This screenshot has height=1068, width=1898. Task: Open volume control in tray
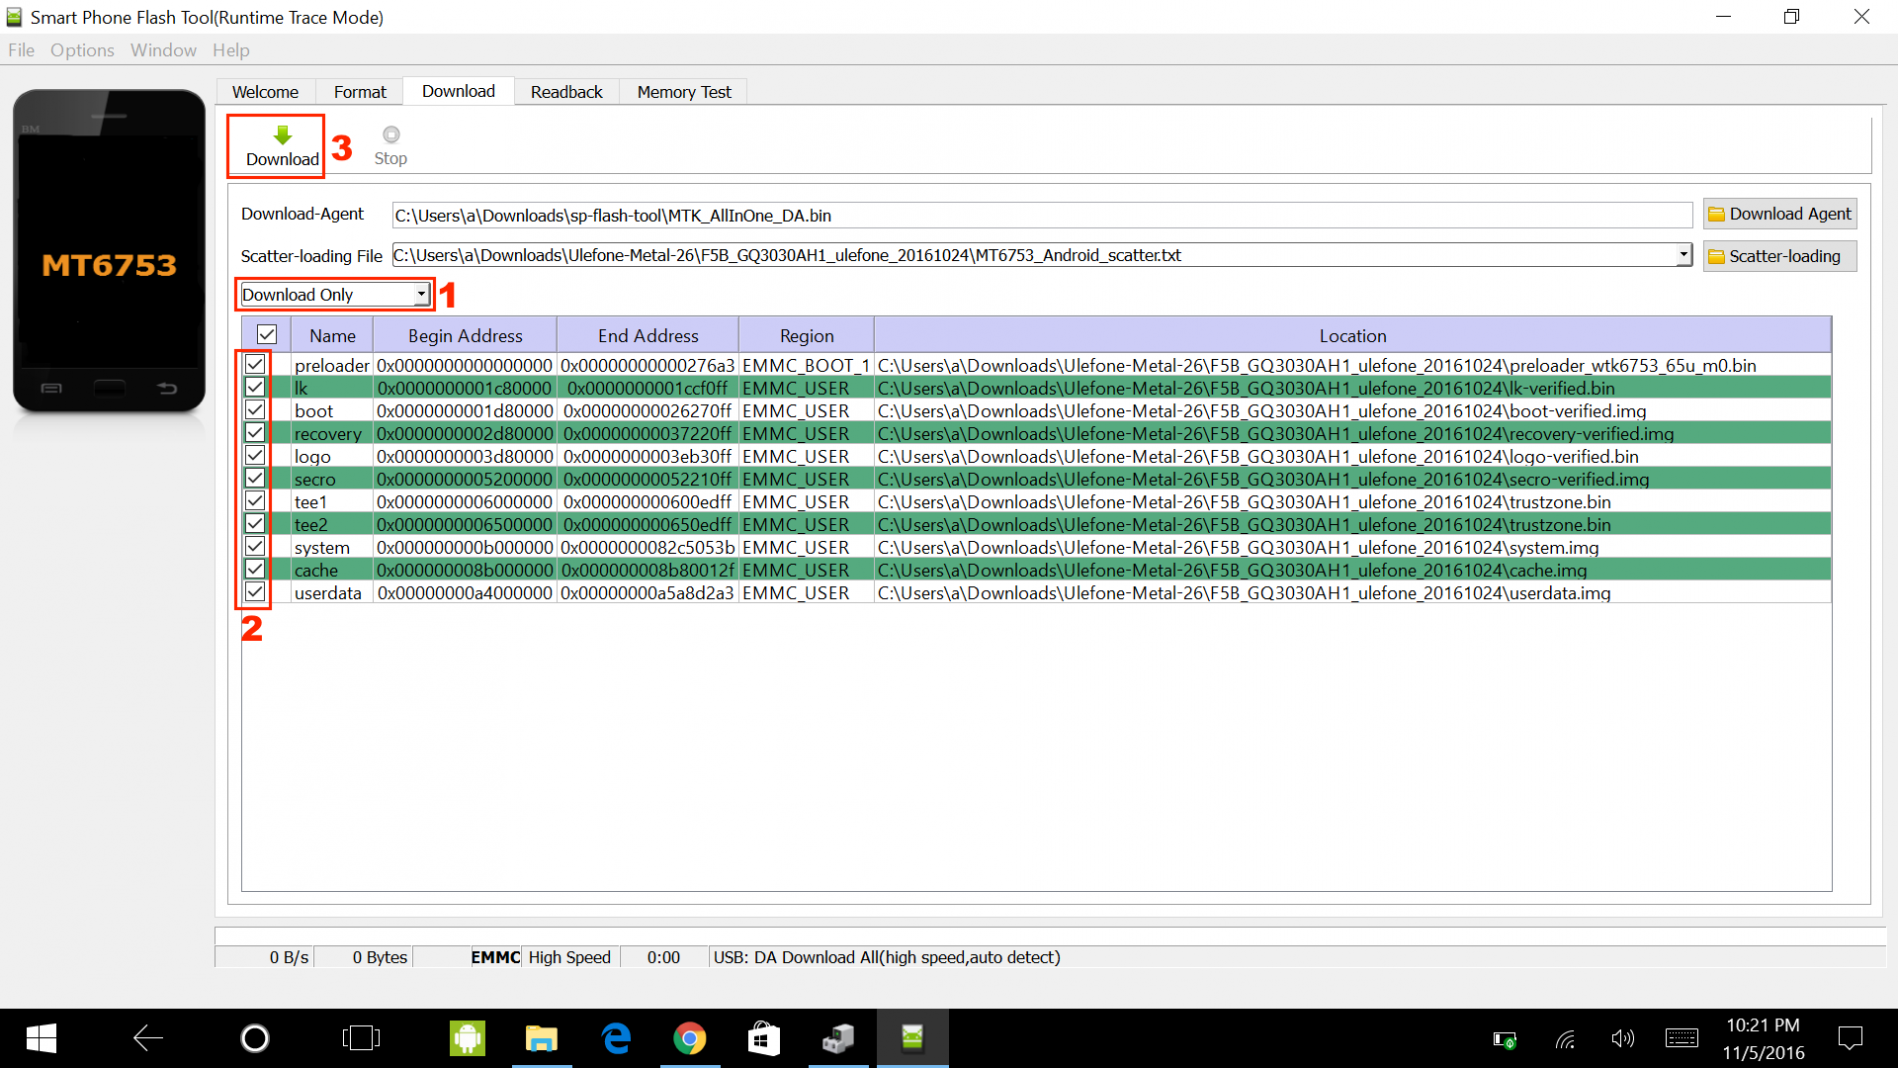(x=1622, y=1040)
